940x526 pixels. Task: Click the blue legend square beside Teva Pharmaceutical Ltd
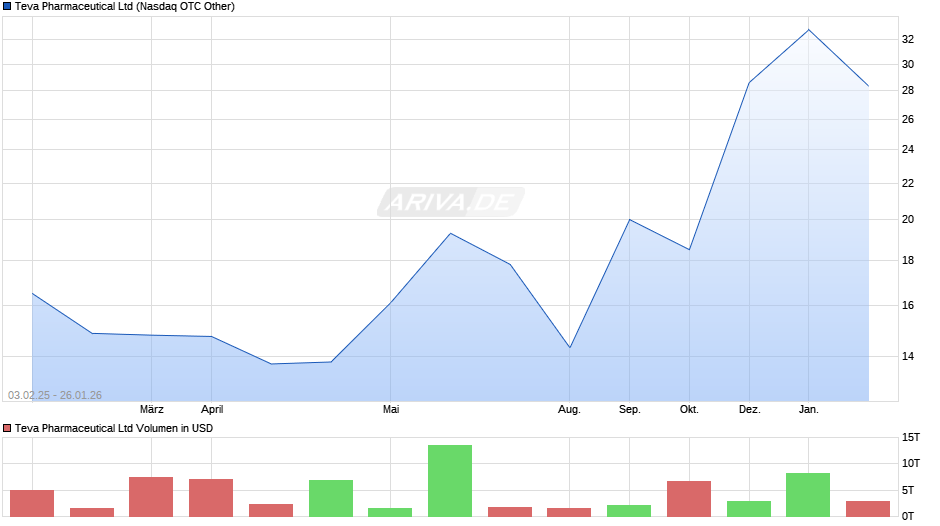click(x=7, y=7)
